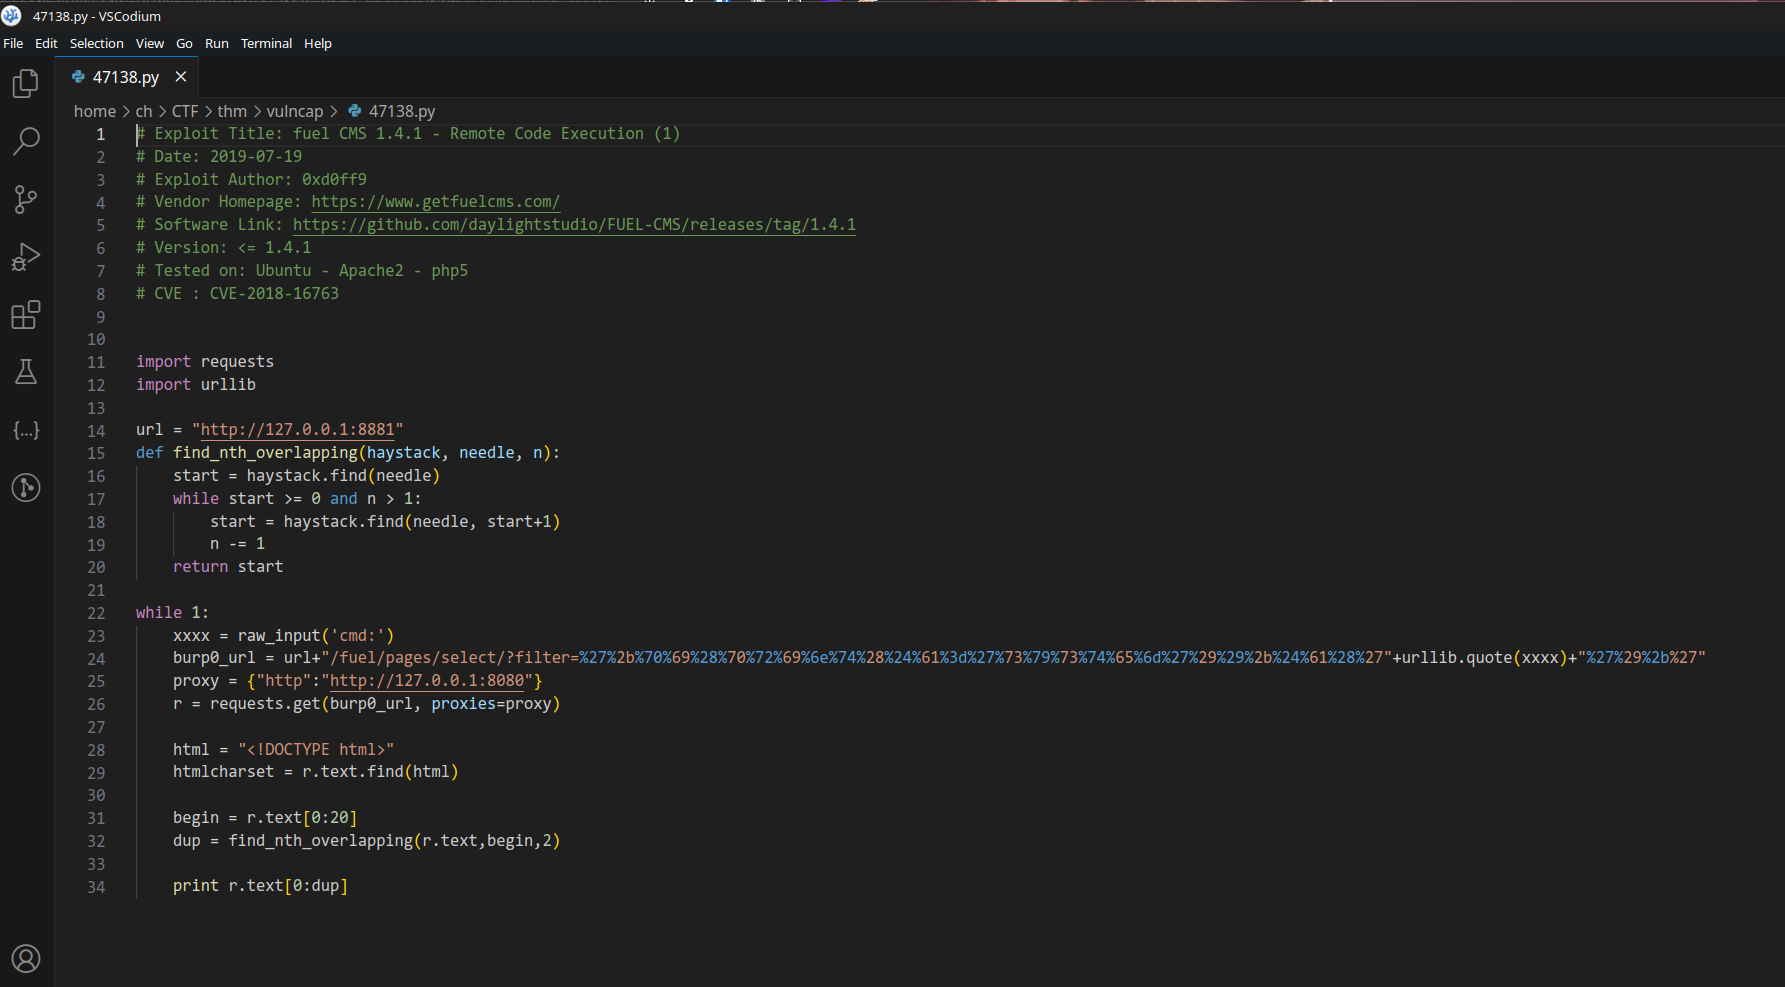This screenshot has width=1785, height=987.
Task: Click line number 22 in the gutter
Action: (x=96, y=613)
